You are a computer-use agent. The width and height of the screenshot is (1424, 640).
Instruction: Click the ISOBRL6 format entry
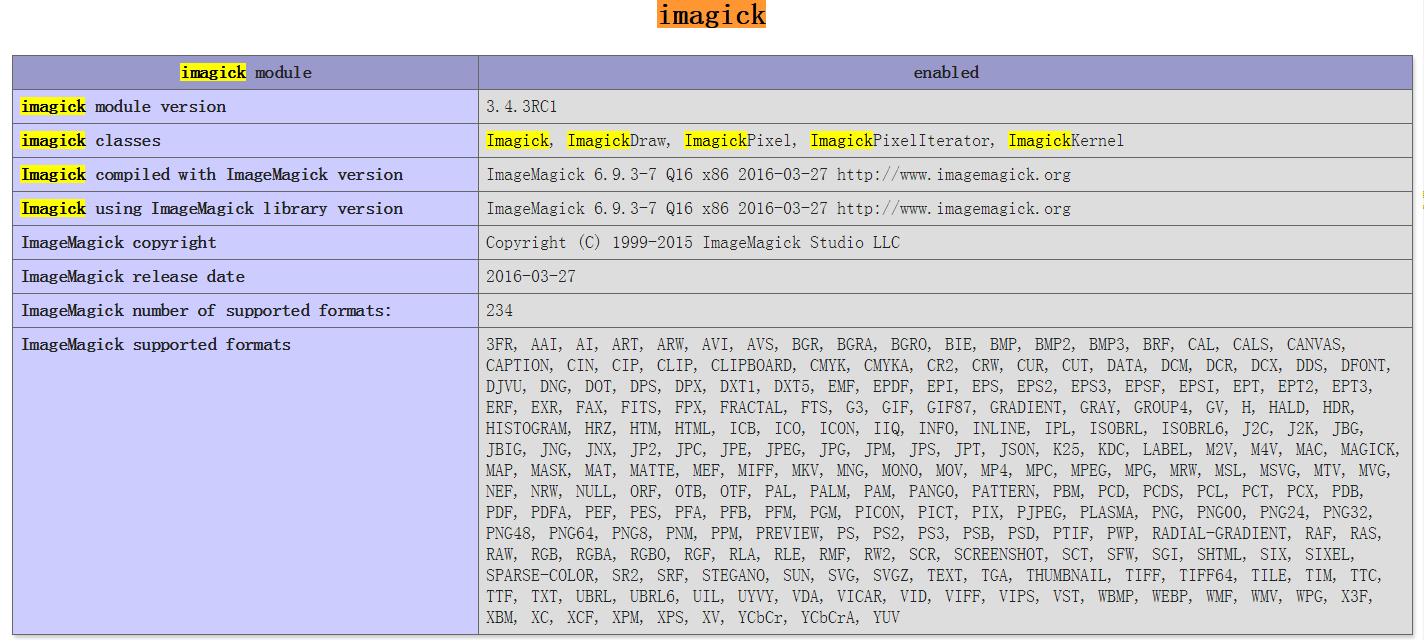[x=1193, y=429]
